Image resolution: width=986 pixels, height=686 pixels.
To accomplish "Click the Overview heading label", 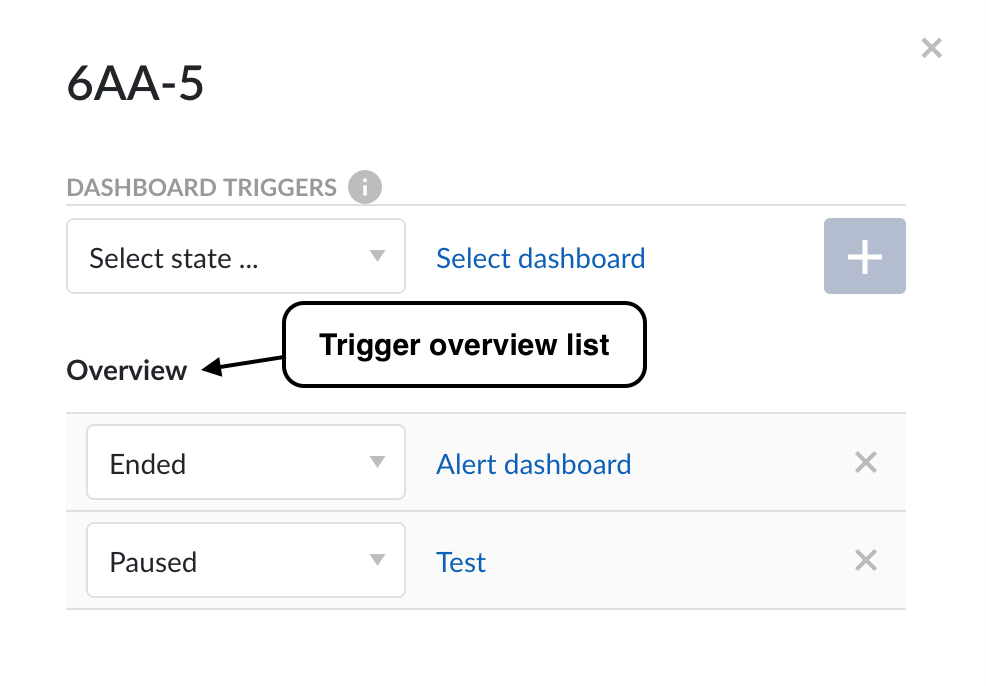I will 127,370.
